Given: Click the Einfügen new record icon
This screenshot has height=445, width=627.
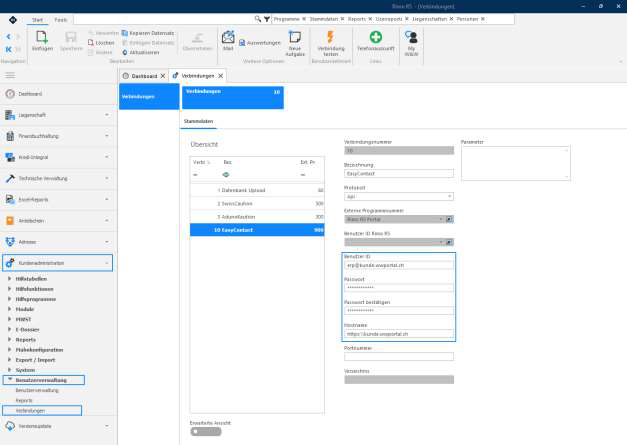Looking at the screenshot, I should coord(42,38).
